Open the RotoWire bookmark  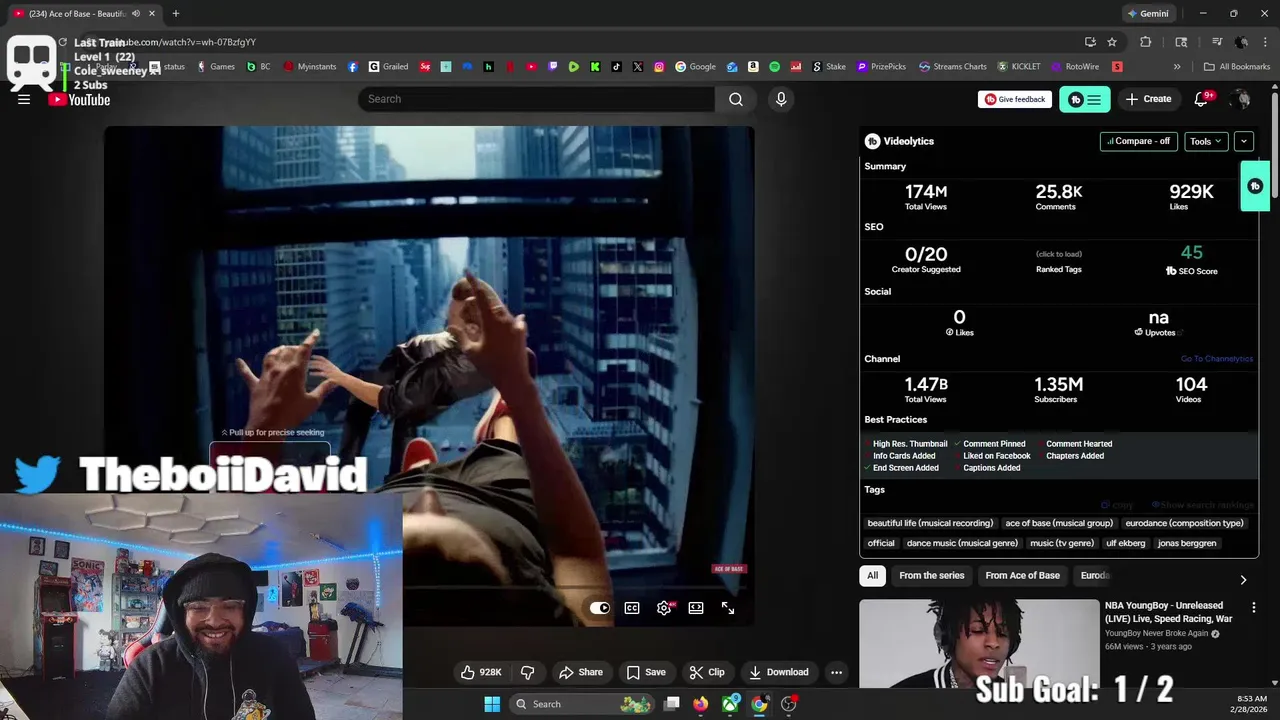click(x=1075, y=67)
